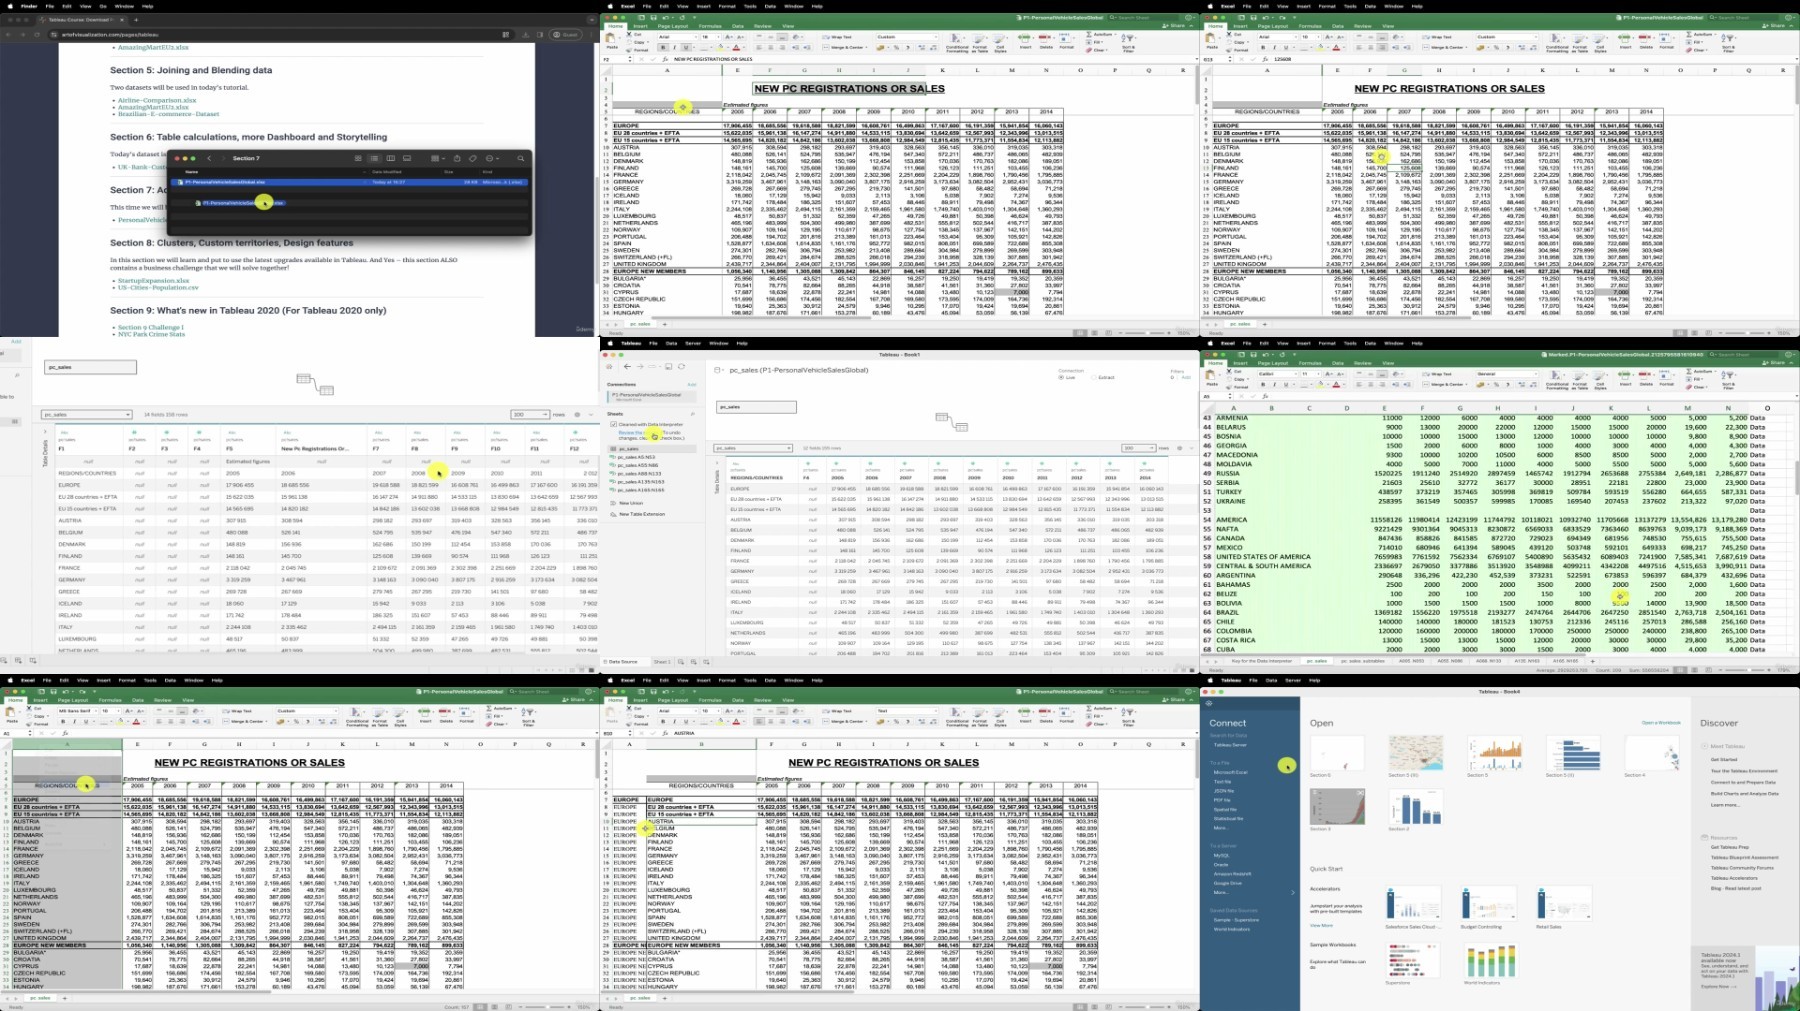Click the refresh icon in Tableau Book1 toolbar

pyautogui.click(x=682, y=367)
